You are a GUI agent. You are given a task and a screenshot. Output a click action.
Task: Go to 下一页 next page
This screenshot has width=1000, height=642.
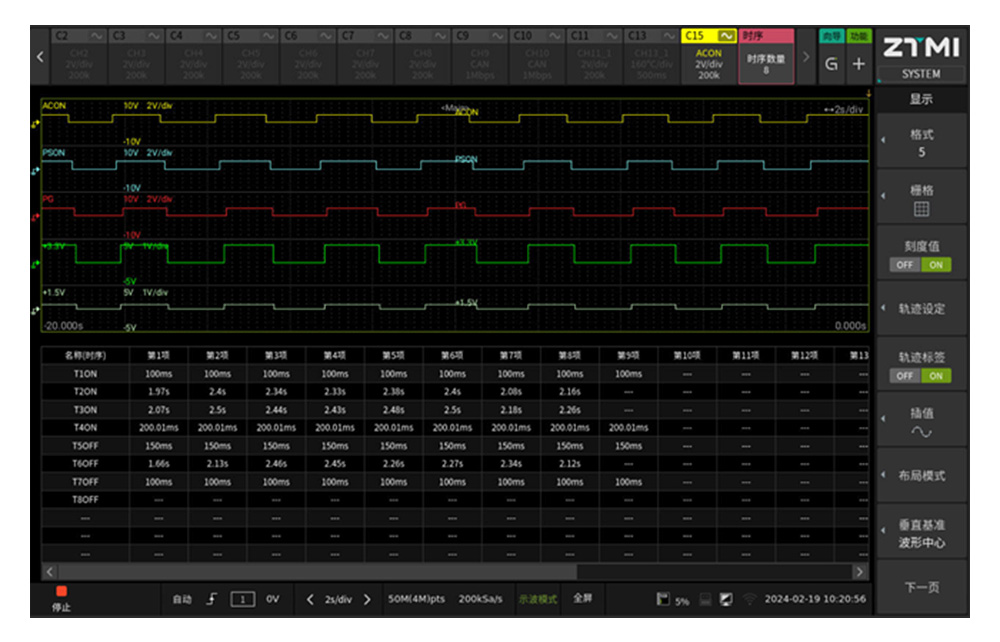[921, 587]
